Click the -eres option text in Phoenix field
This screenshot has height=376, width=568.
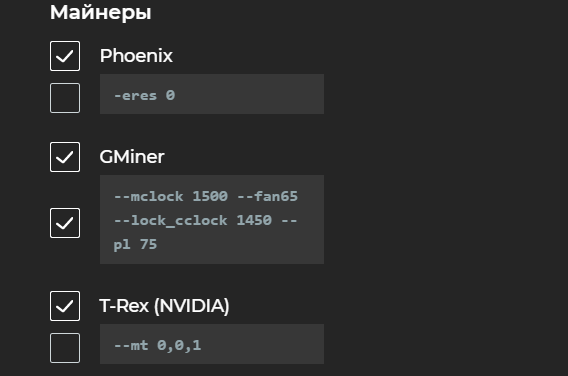point(135,96)
